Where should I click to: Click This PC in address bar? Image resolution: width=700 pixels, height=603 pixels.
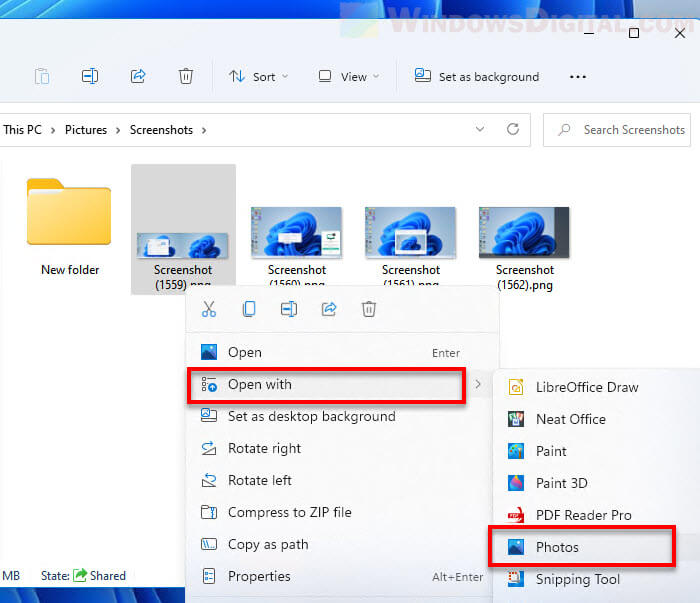(22, 130)
